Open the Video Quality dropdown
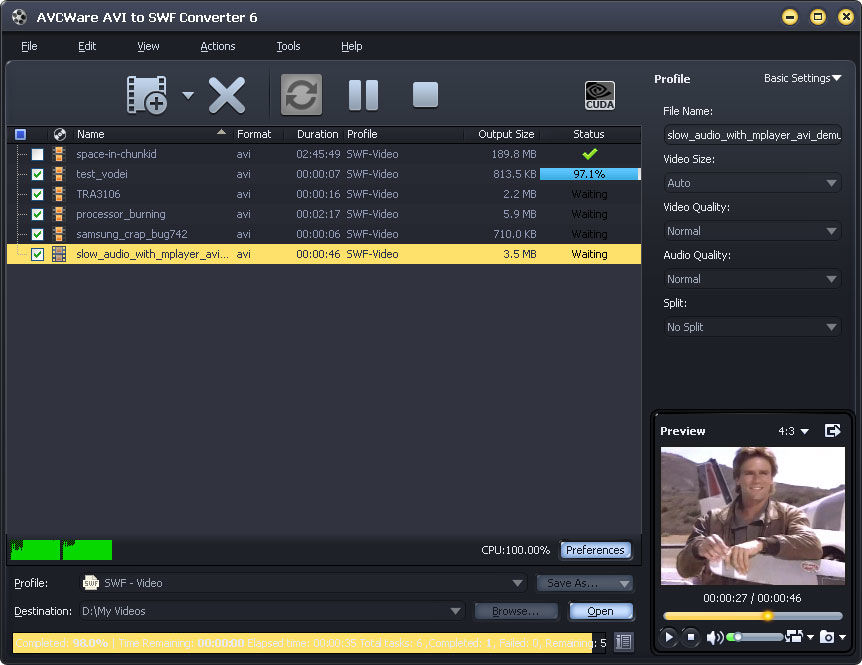 click(x=752, y=231)
